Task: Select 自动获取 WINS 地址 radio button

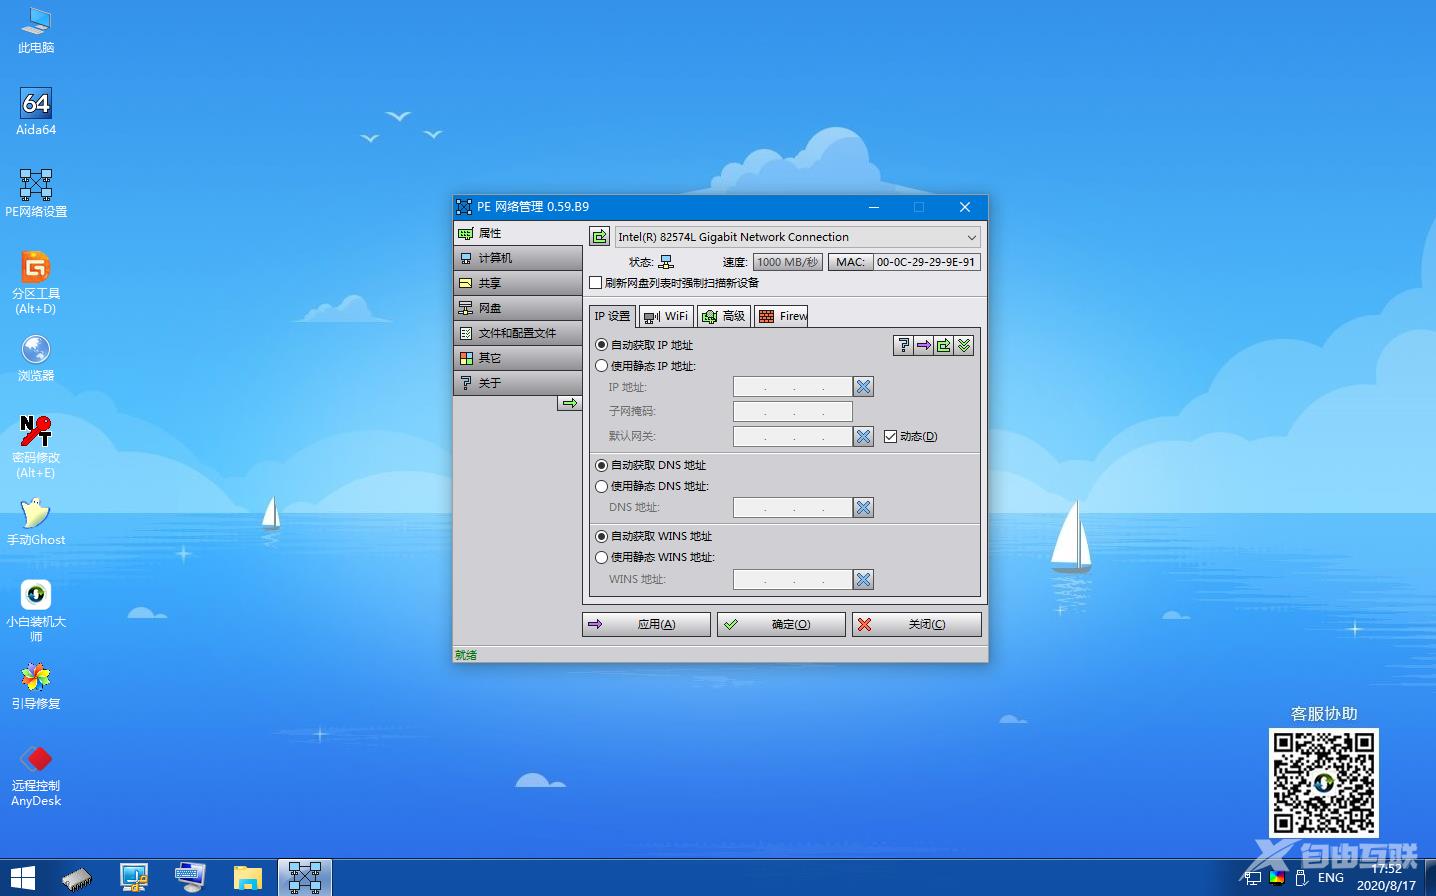Action: (602, 536)
